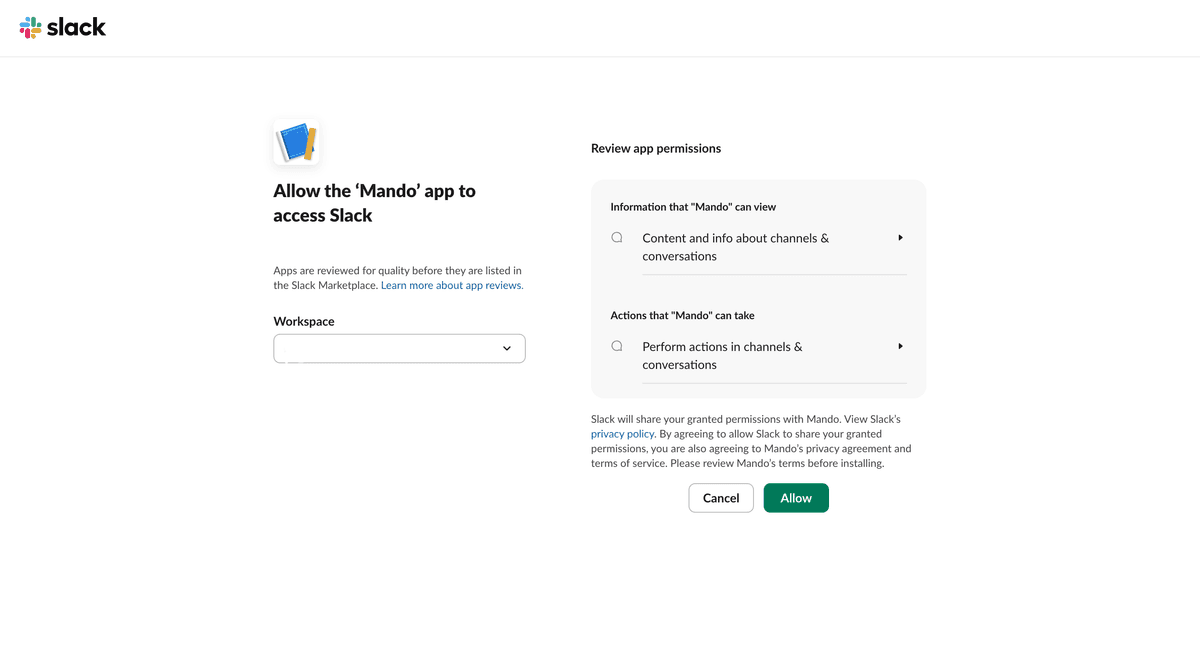
Task: Select 'Content and info about channels & conversations' row
Action: (759, 247)
